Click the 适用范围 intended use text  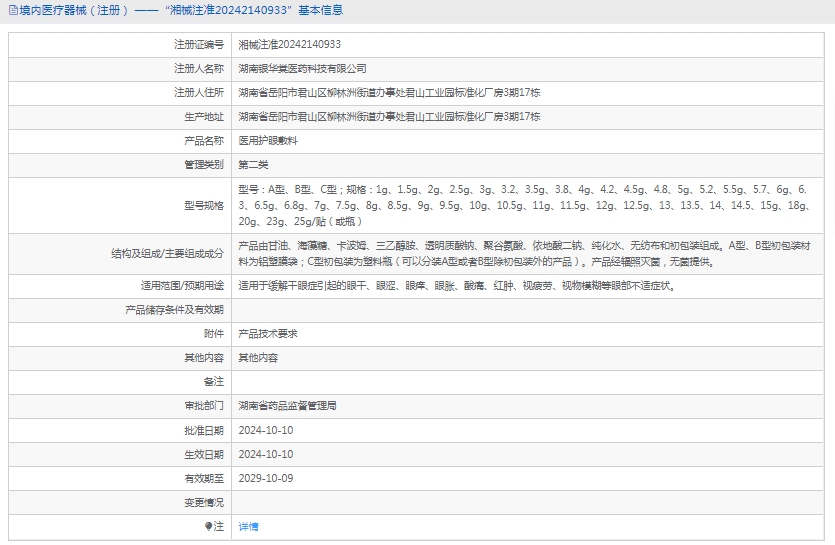click(x=456, y=286)
